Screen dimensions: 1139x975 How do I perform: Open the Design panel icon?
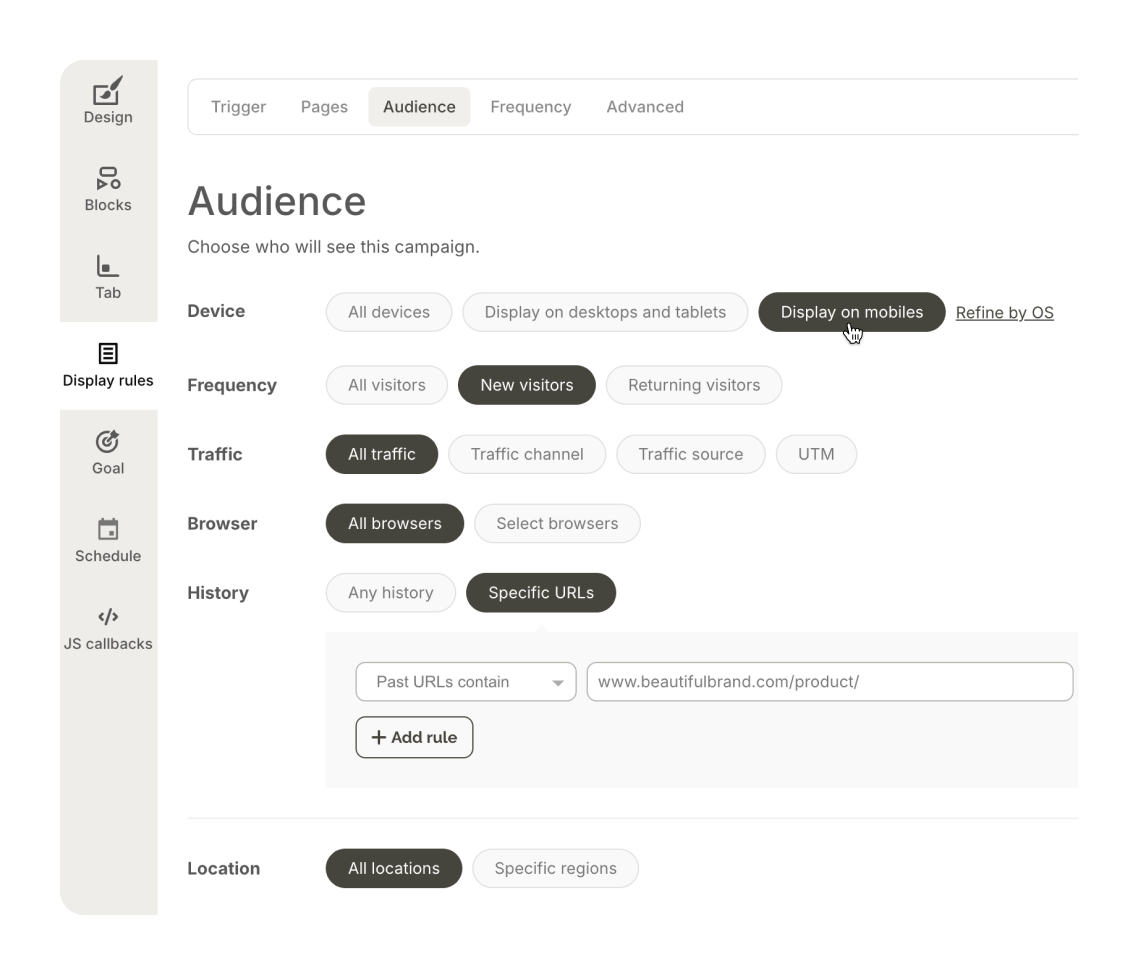108,103
